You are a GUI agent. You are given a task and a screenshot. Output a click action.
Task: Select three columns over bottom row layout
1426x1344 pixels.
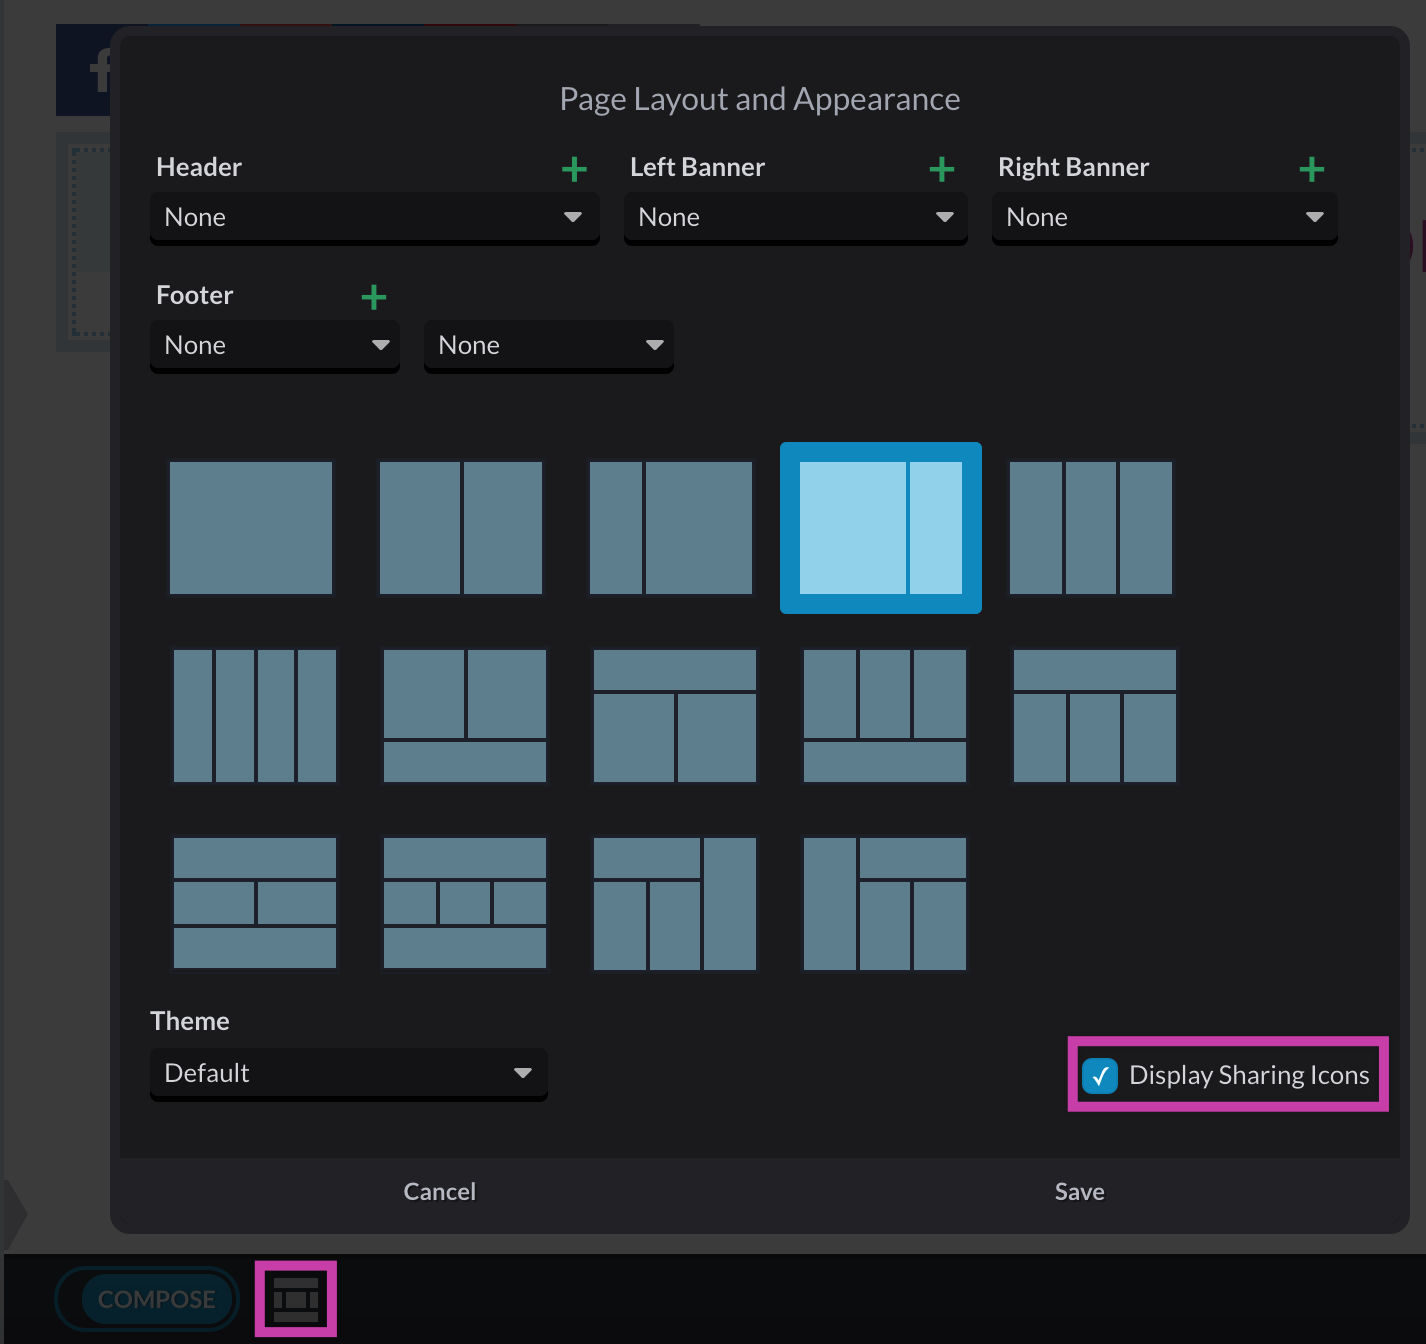(x=885, y=716)
